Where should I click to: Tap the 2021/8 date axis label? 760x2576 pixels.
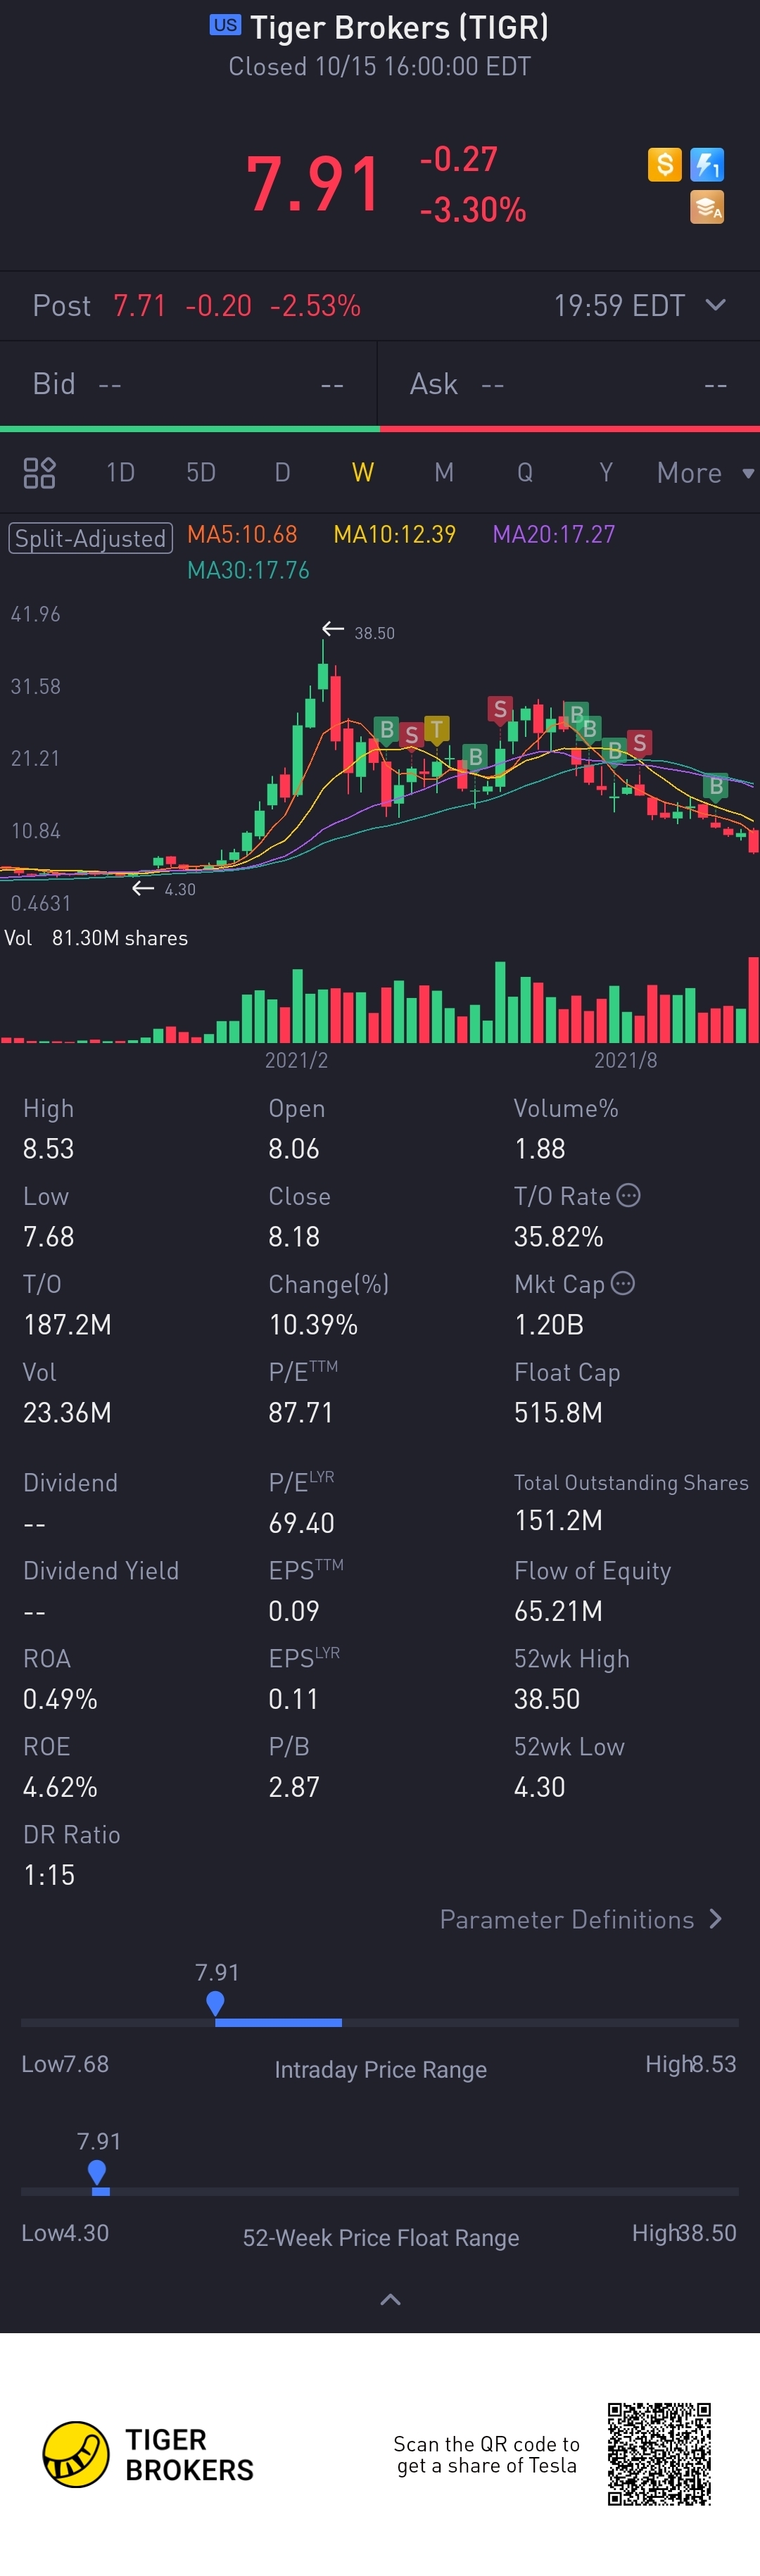tap(626, 1060)
